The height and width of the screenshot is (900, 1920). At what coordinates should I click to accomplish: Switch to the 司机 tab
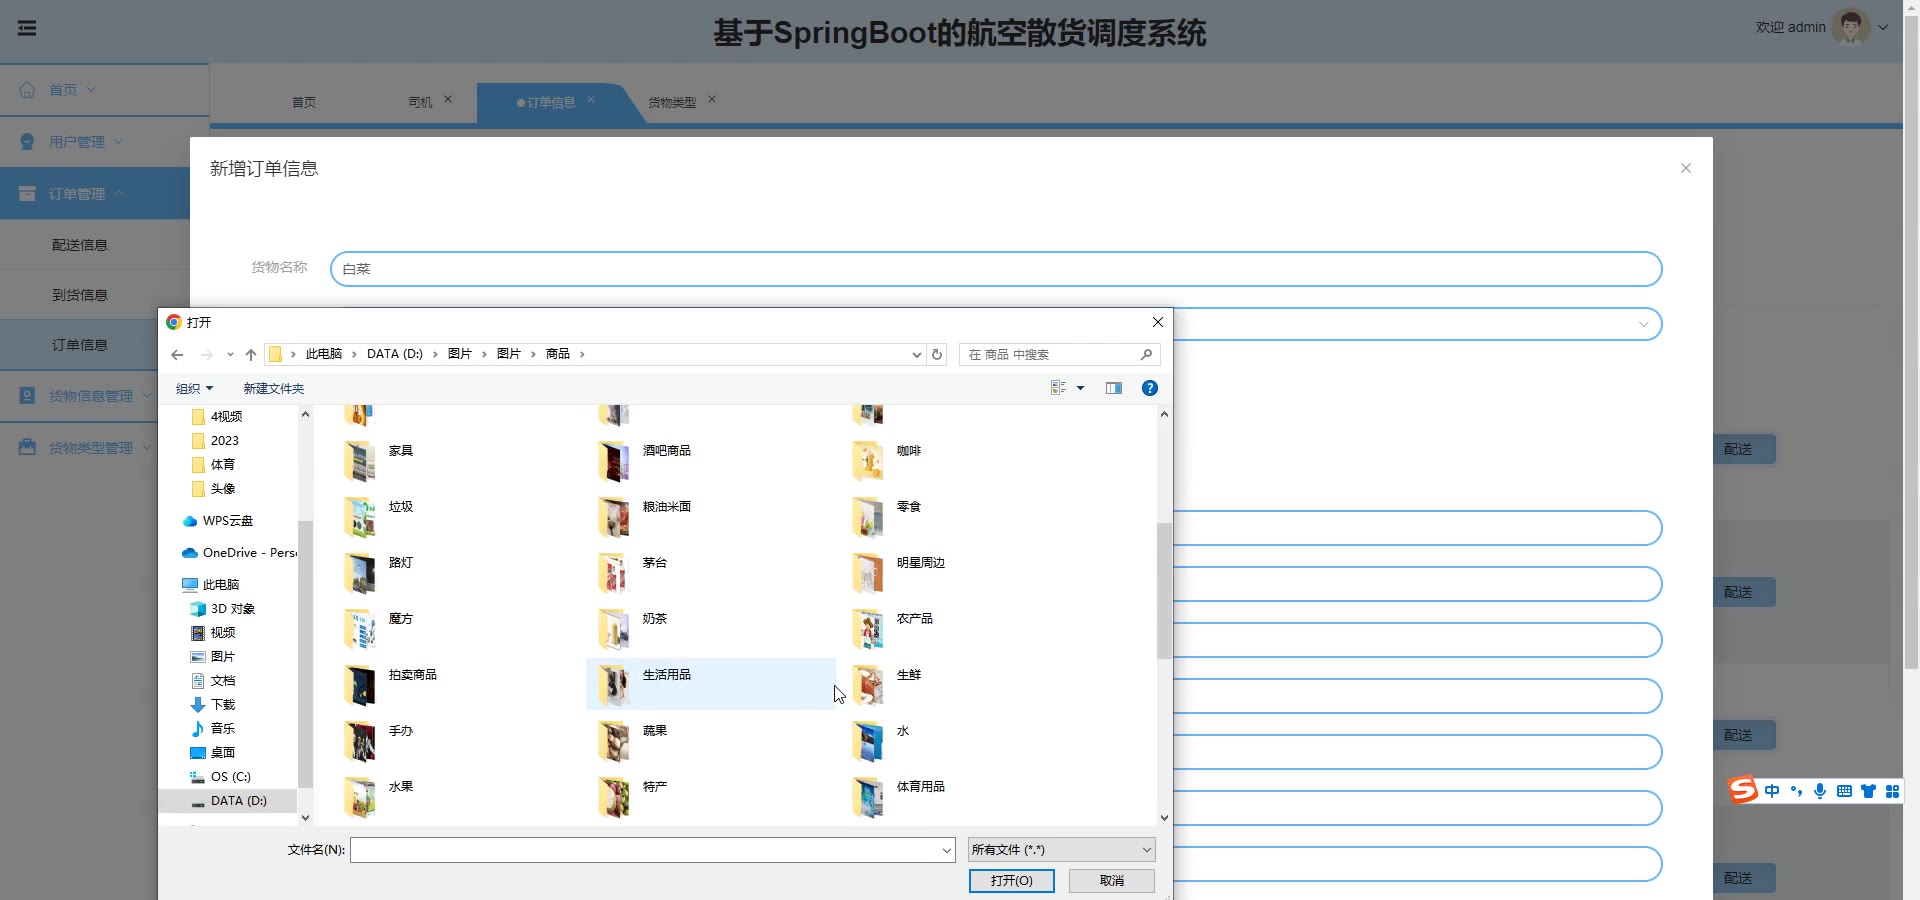pyautogui.click(x=420, y=102)
